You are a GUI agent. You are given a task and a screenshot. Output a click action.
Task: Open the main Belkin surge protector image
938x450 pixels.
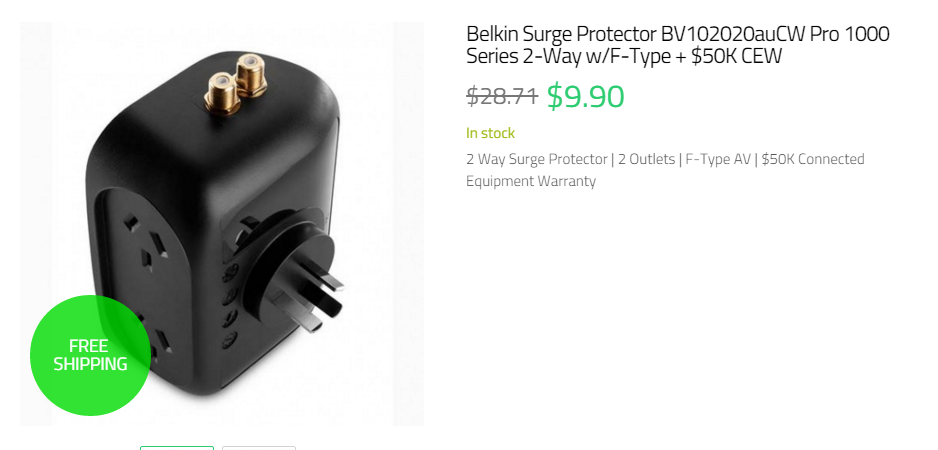coord(222,224)
